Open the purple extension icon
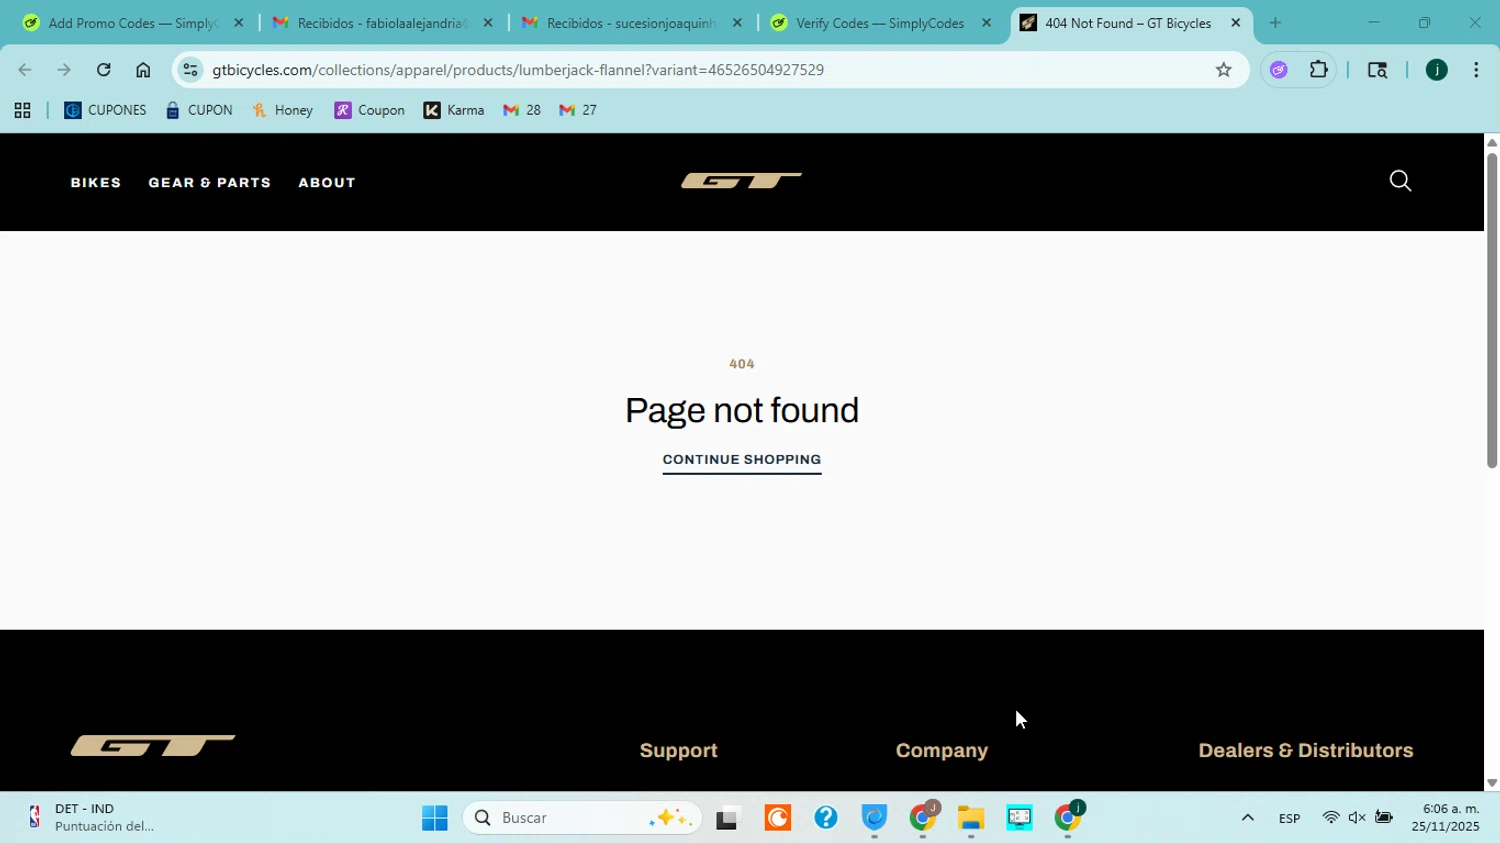 (x=1278, y=70)
